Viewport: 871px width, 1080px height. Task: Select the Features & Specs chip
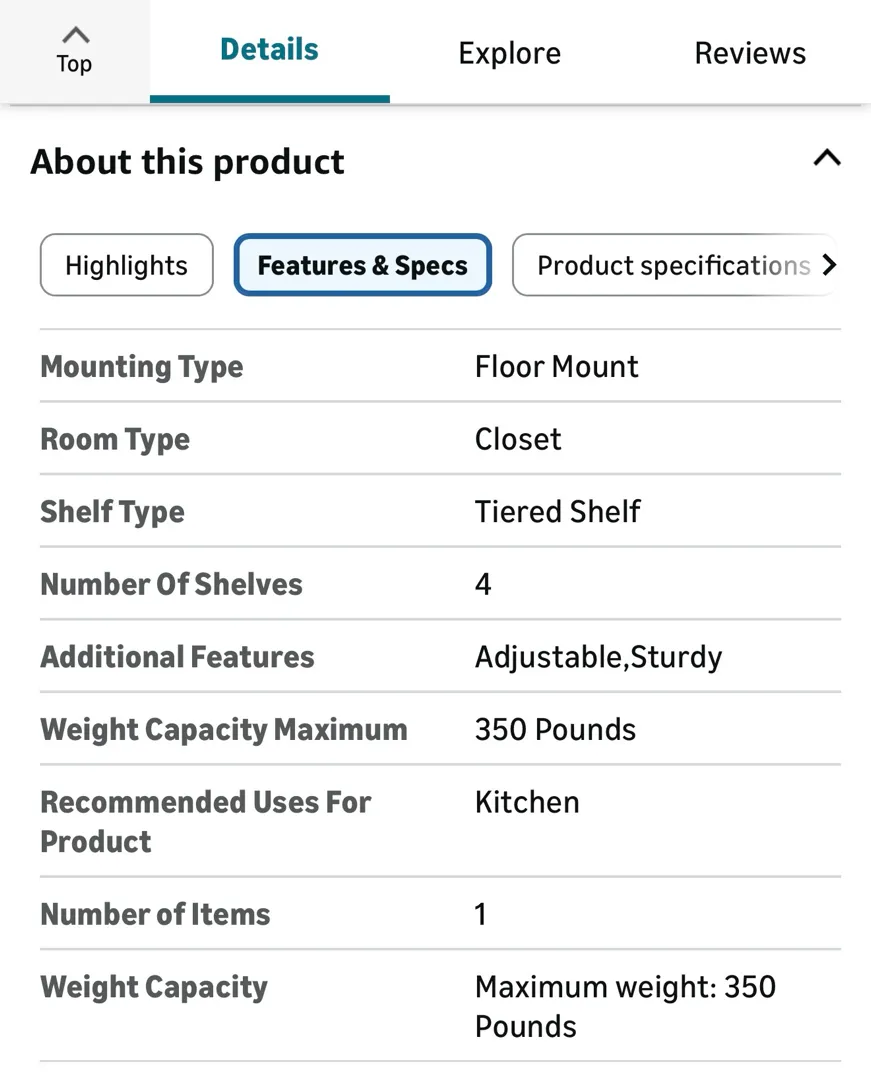point(362,265)
